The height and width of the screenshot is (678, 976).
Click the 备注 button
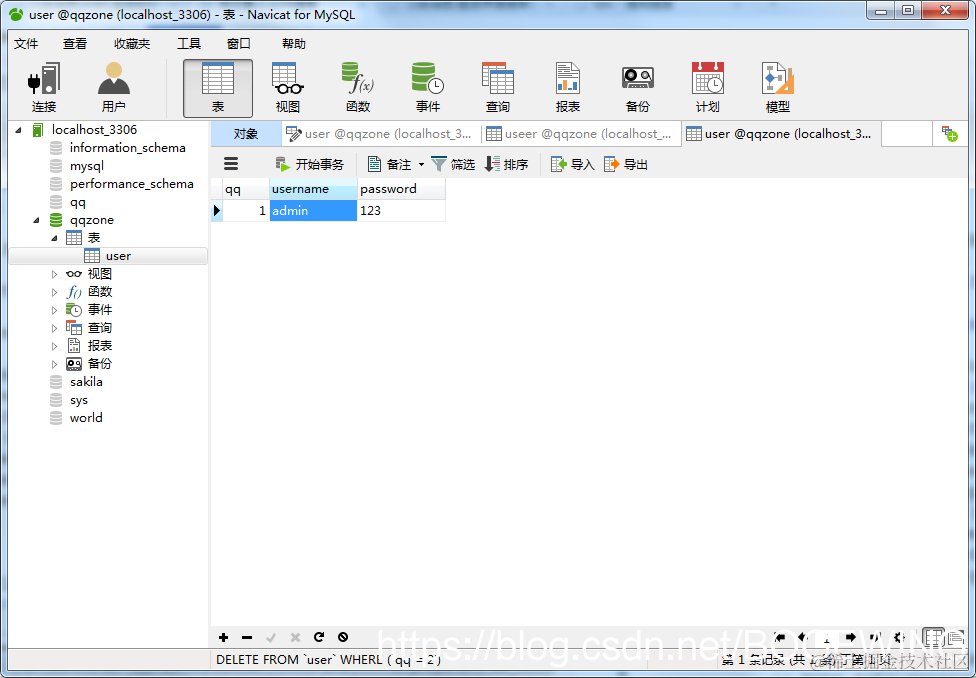click(x=390, y=164)
